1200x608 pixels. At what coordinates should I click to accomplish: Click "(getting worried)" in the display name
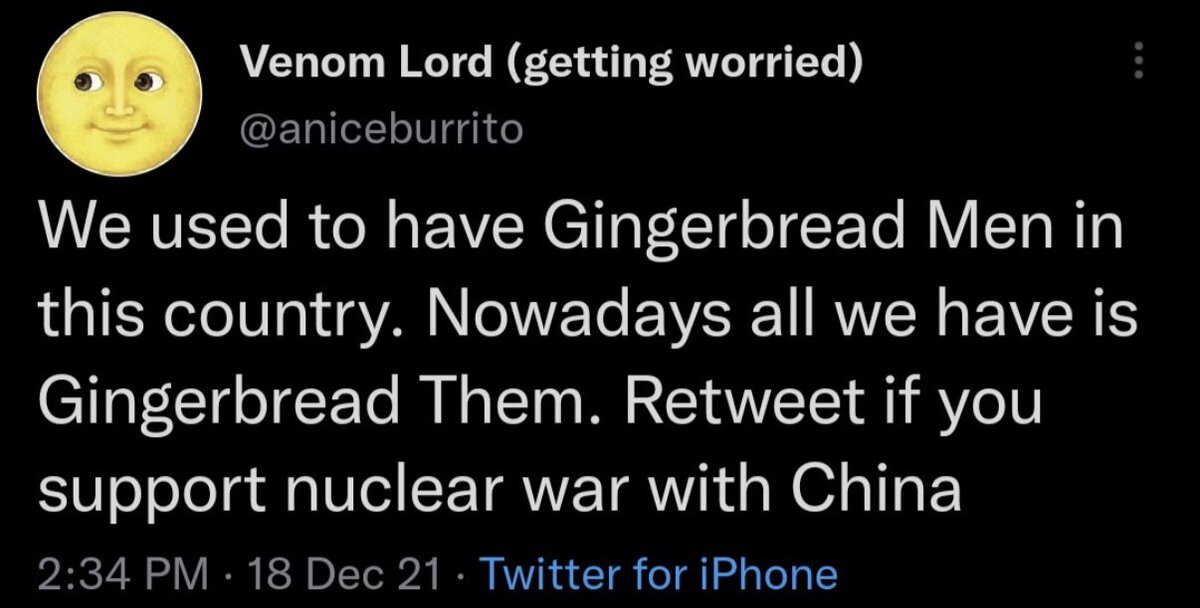(683, 66)
